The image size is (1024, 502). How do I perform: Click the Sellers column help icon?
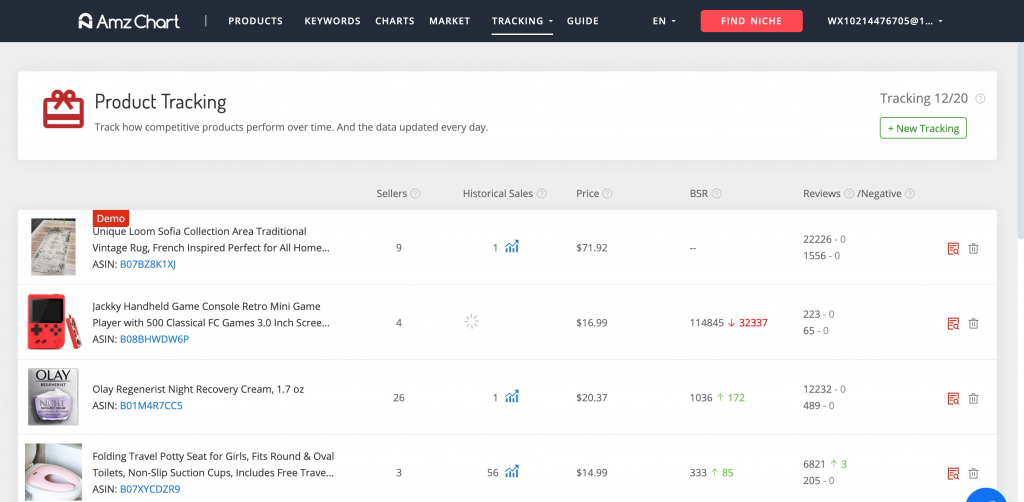415,194
